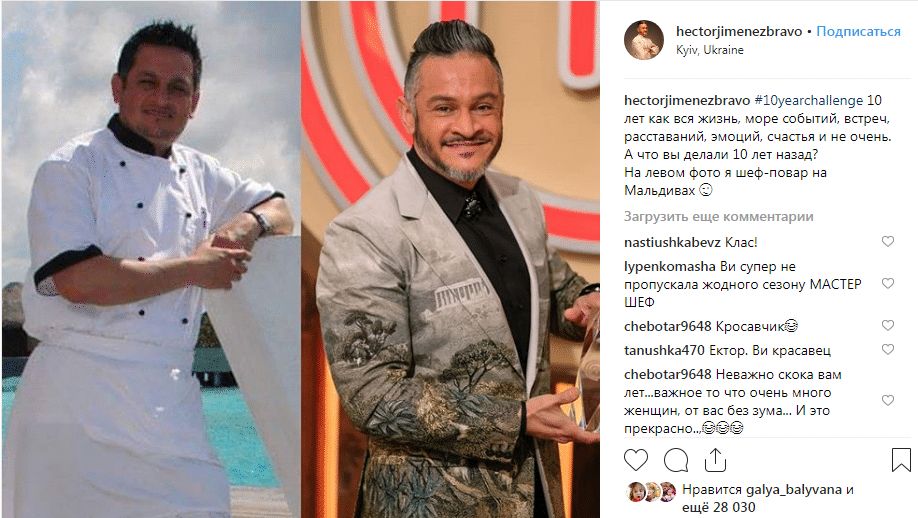Save post with the bookmark icon

point(901,460)
